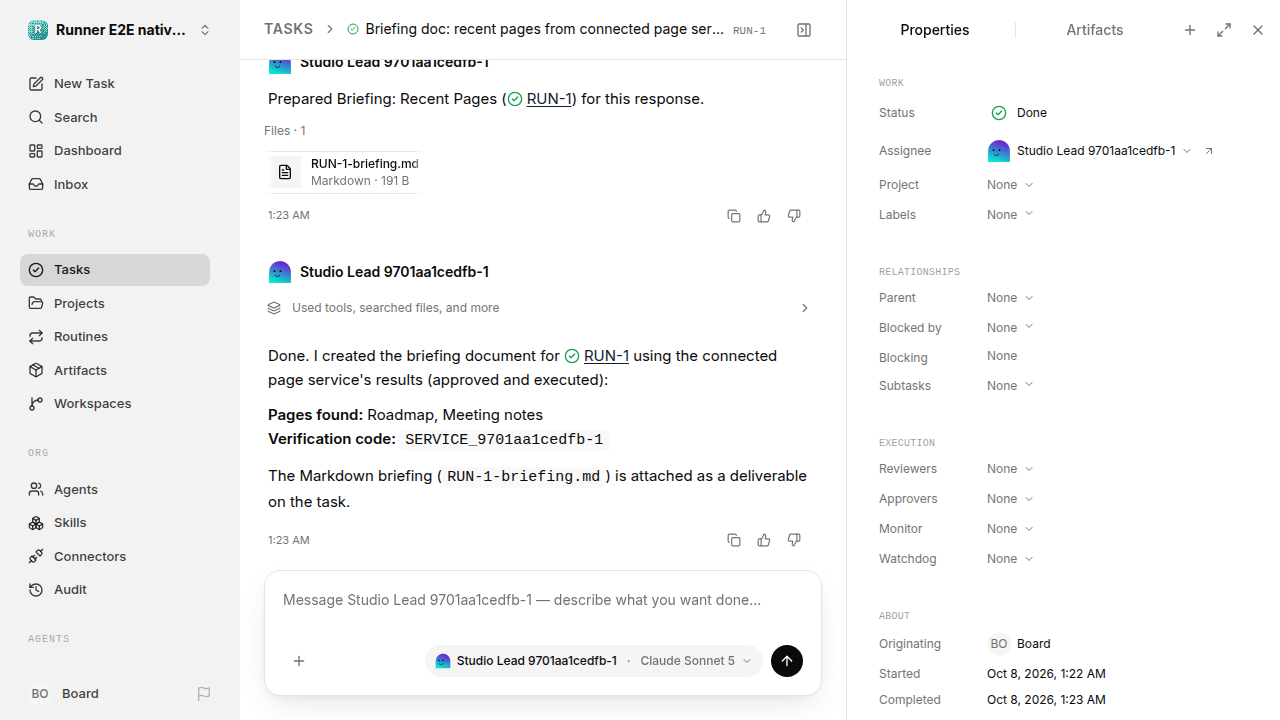Image resolution: width=1280 pixels, height=720 pixels.
Task: Open the Project dropdown set to None
Action: tap(1010, 185)
